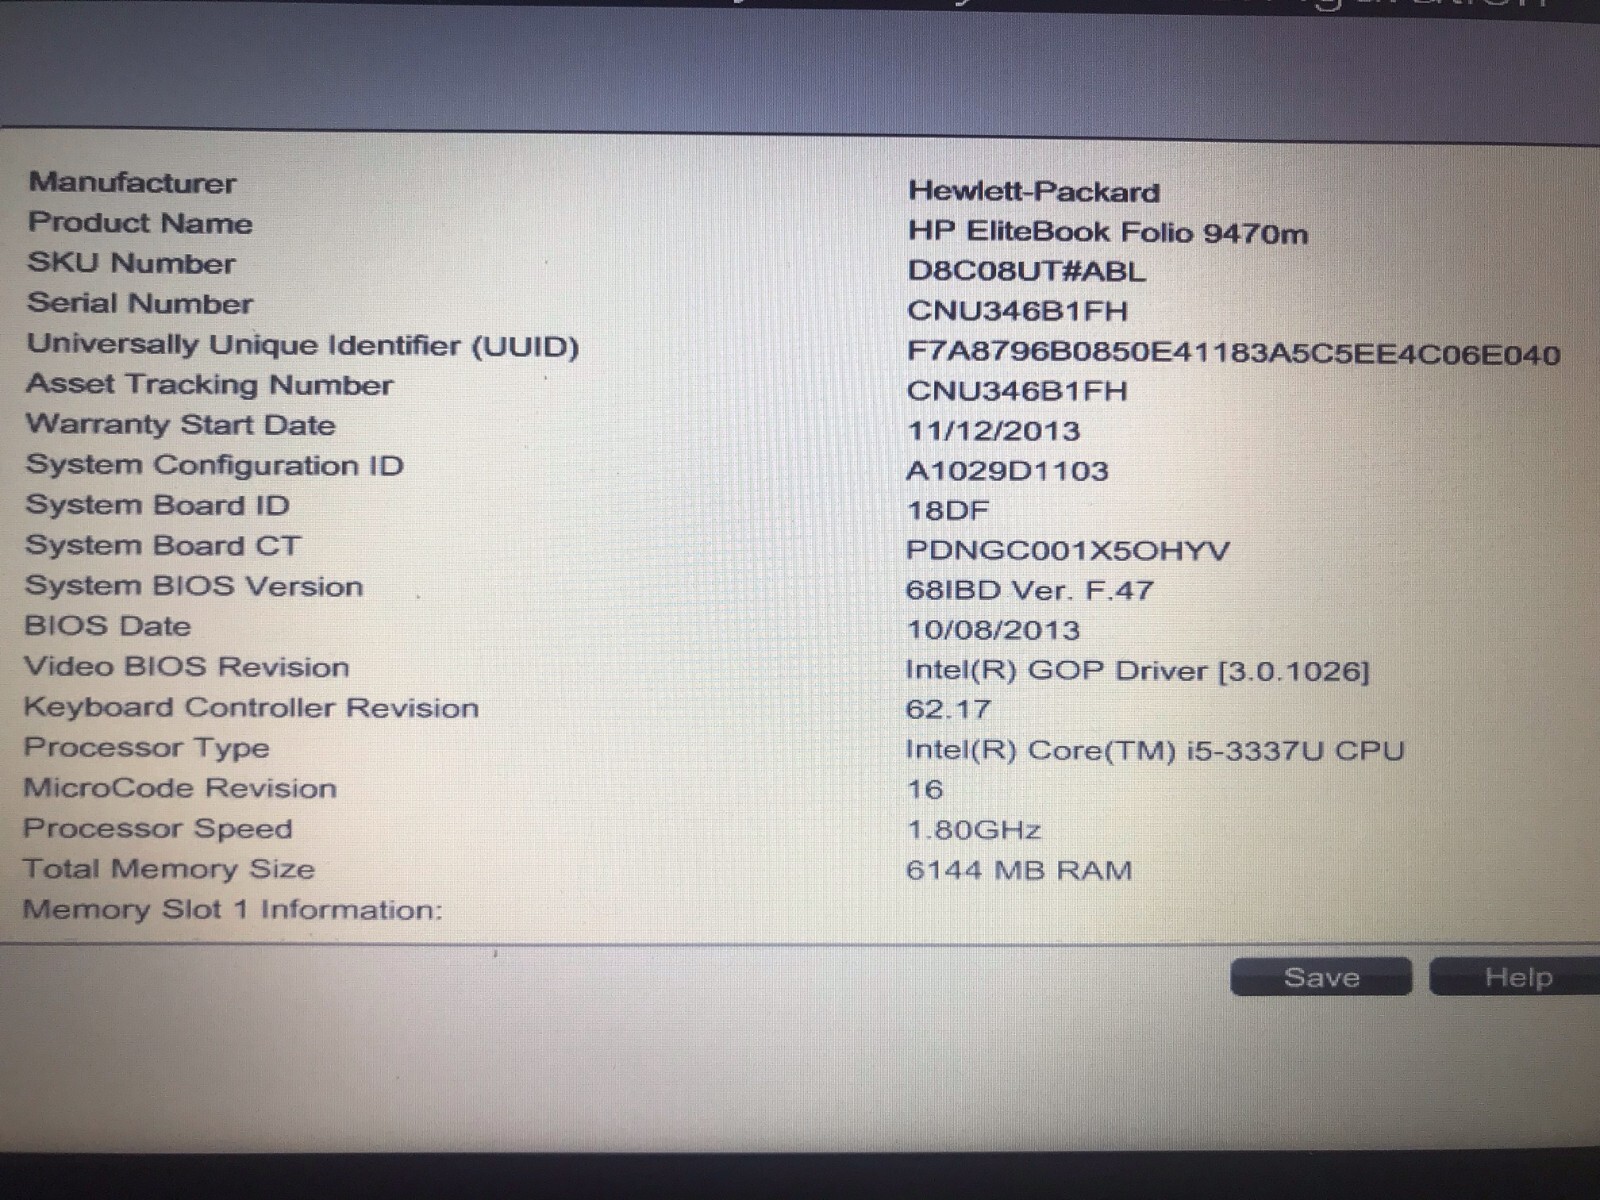Select the Processor Type label
Screen dimensions: 1600x1200
coord(147,748)
